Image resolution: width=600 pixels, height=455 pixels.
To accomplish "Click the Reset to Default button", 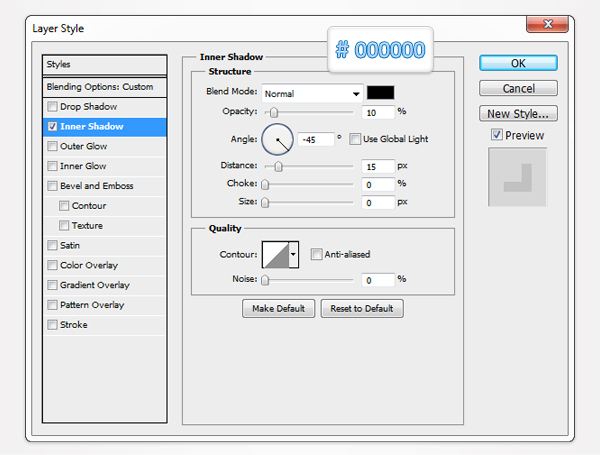I will pos(362,308).
